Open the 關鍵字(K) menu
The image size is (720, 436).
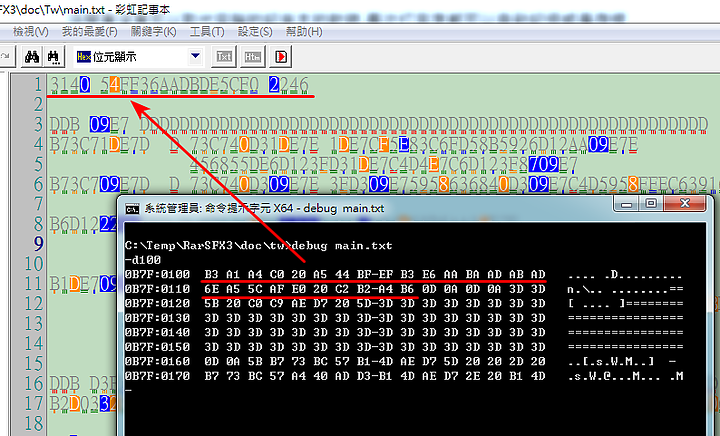pyautogui.click(x=153, y=32)
